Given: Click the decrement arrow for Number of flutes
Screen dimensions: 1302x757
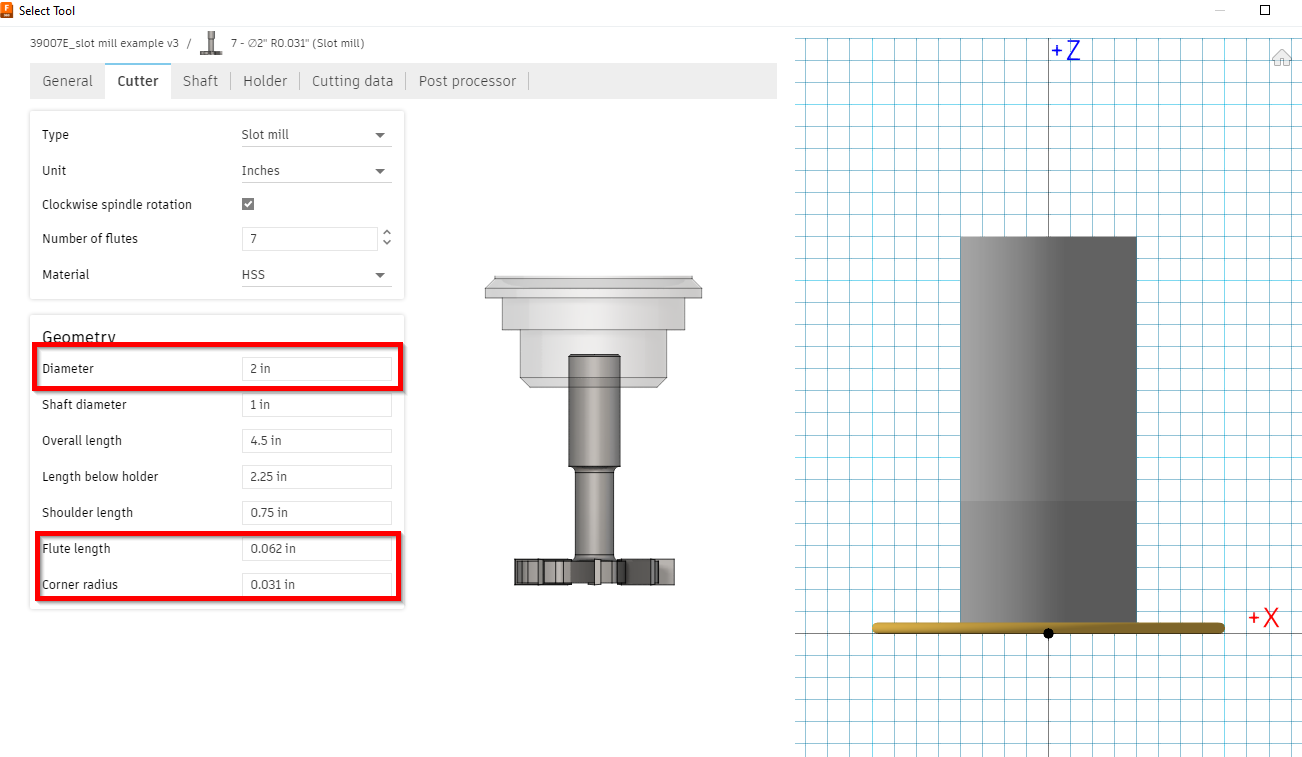Looking at the screenshot, I should click(x=386, y=243).
